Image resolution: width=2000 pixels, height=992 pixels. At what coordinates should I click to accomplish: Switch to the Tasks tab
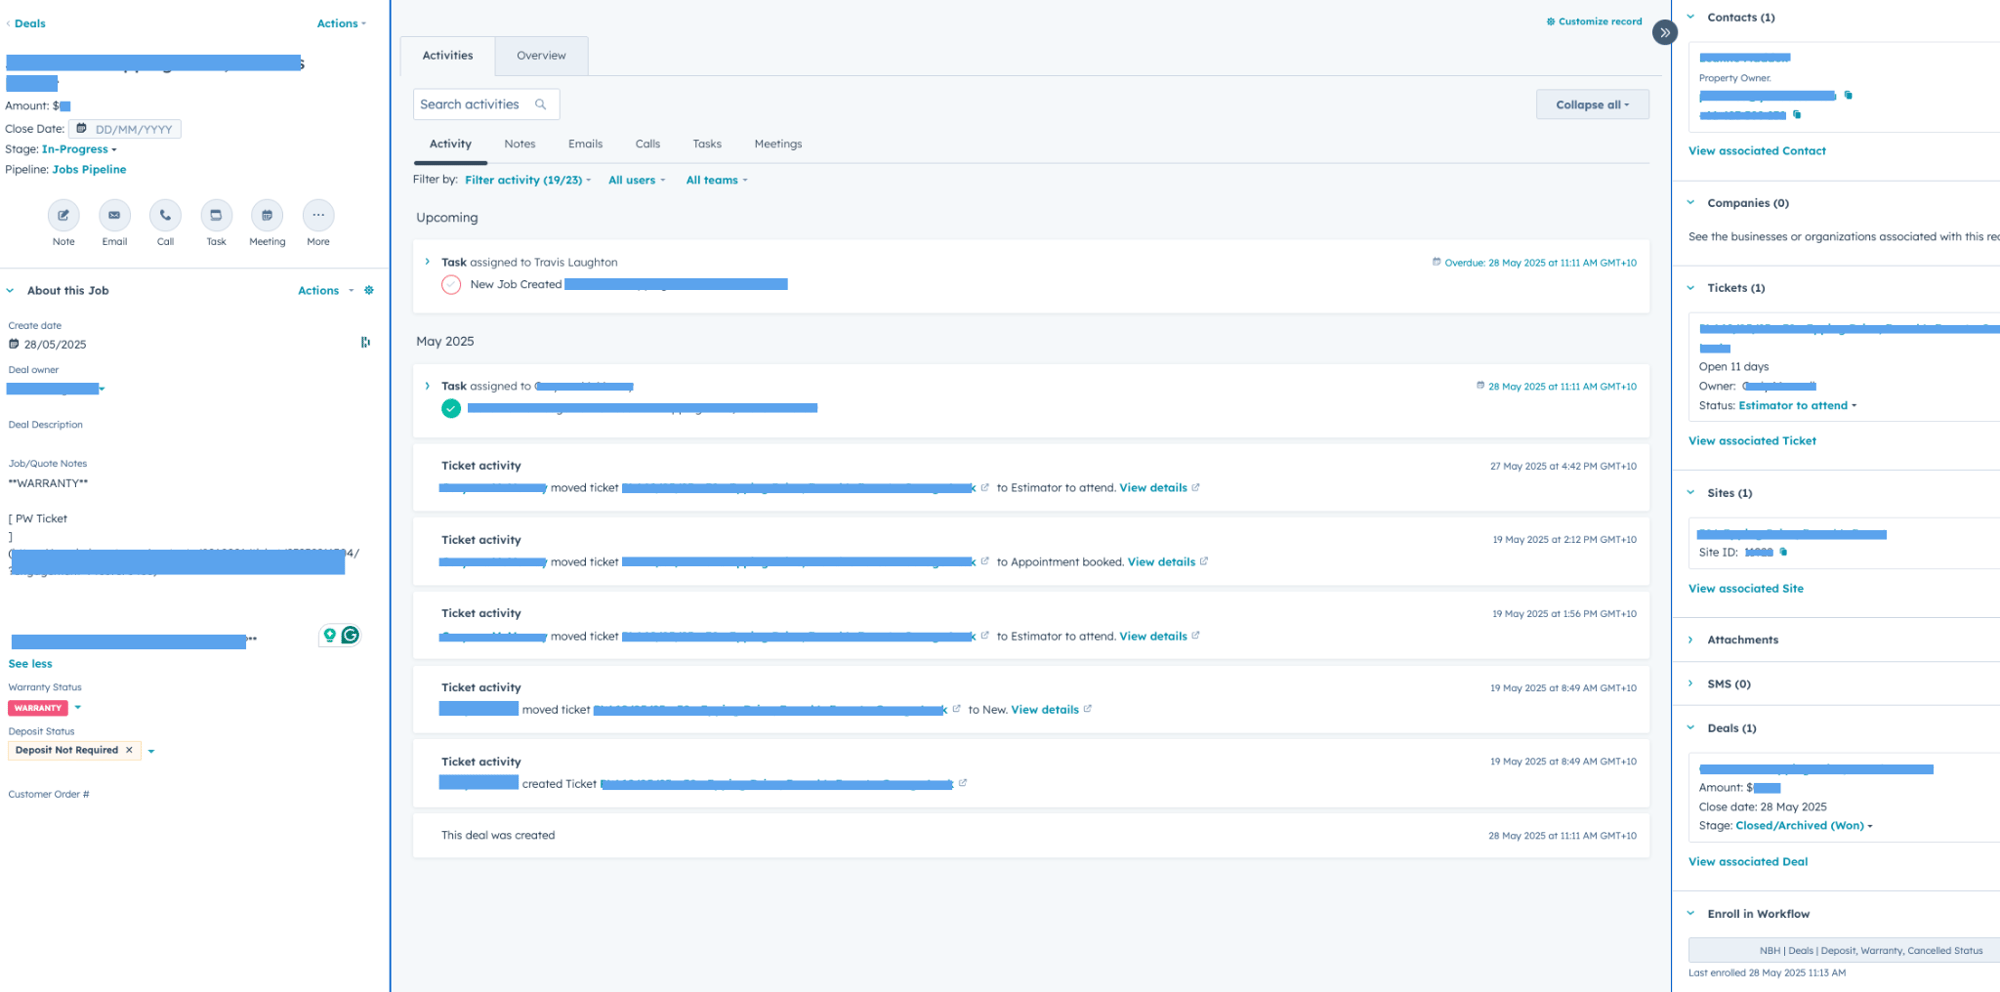click(707, 144)
